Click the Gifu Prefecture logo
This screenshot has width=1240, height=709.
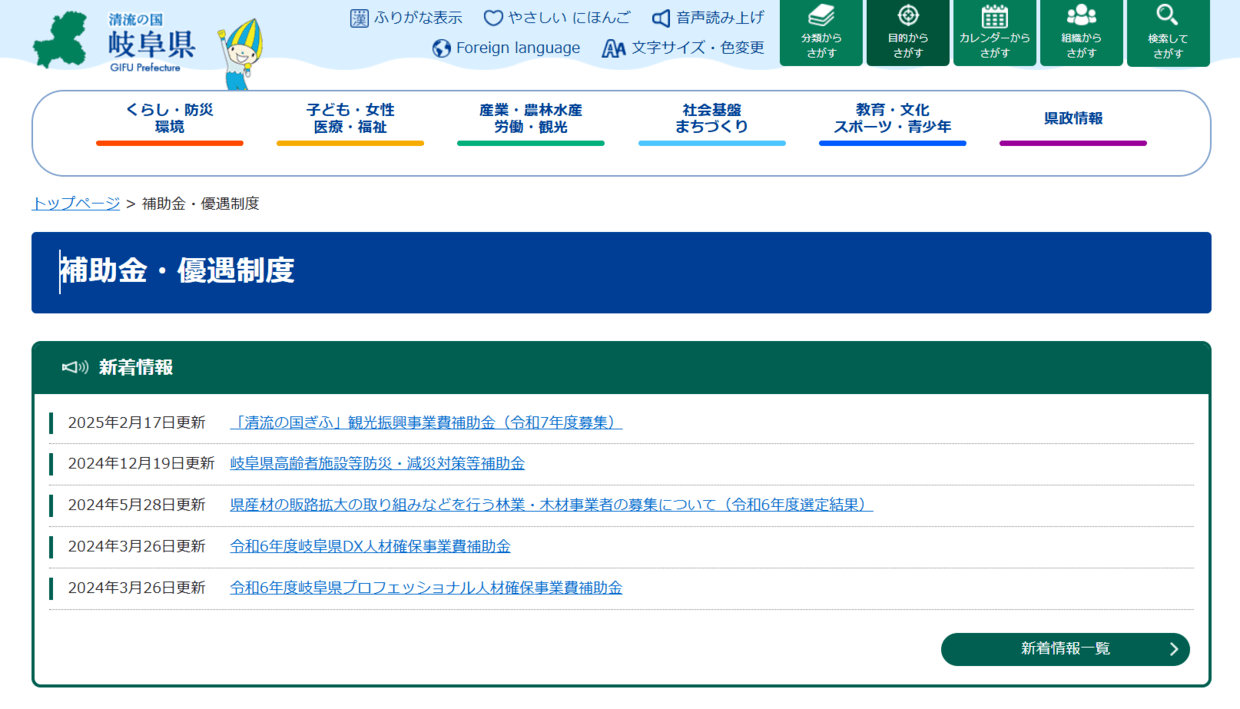point(113,42)
